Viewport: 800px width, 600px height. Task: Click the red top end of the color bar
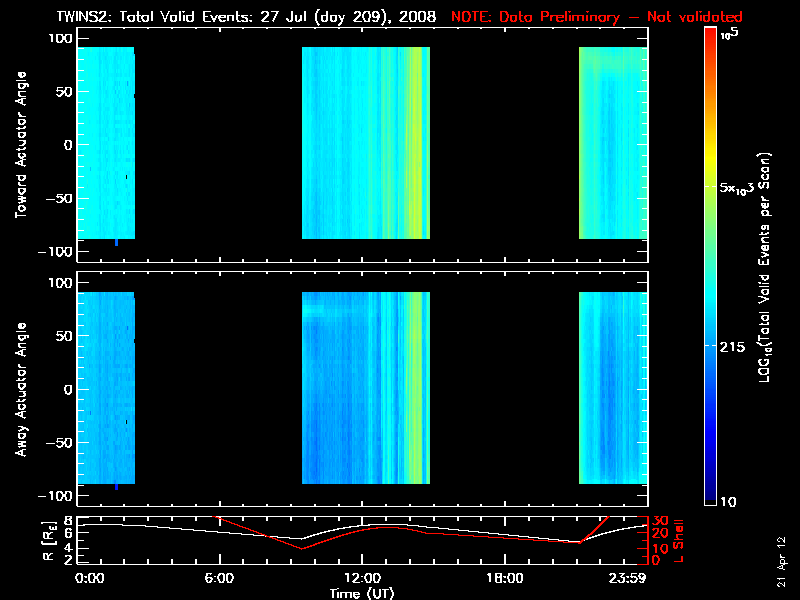(710, 35)
